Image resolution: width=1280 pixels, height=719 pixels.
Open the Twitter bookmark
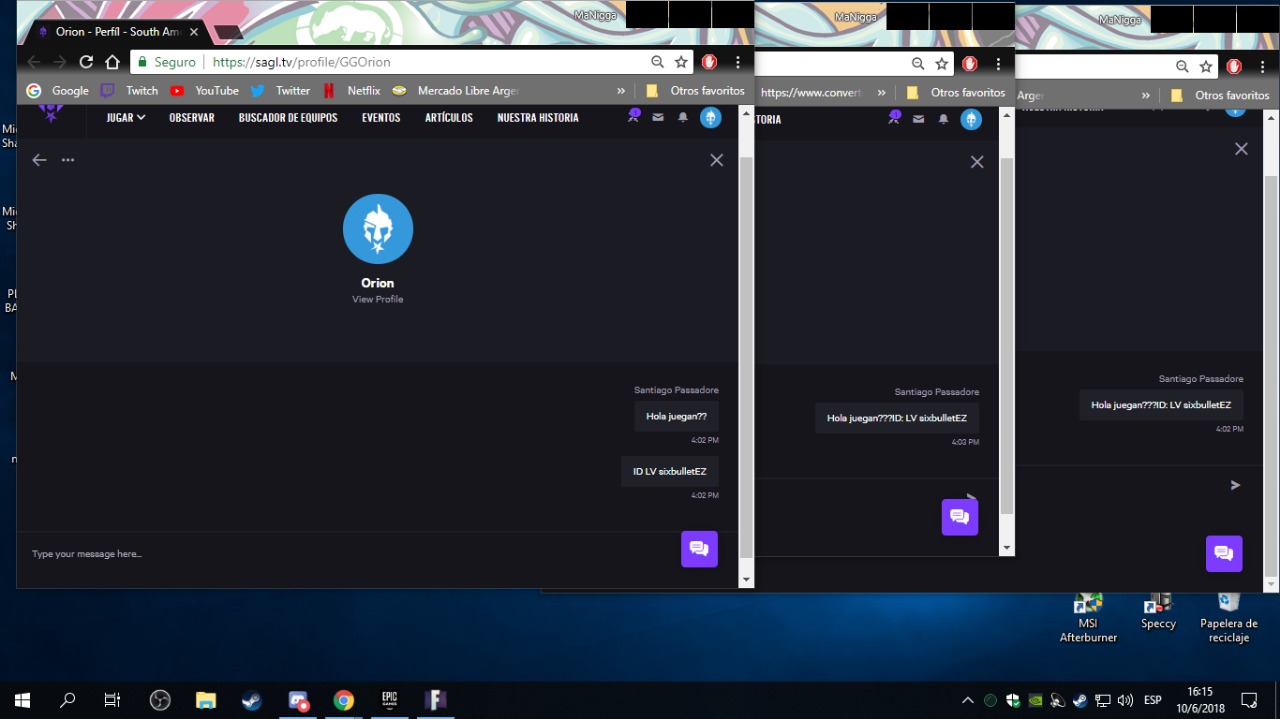coord(280,90)
